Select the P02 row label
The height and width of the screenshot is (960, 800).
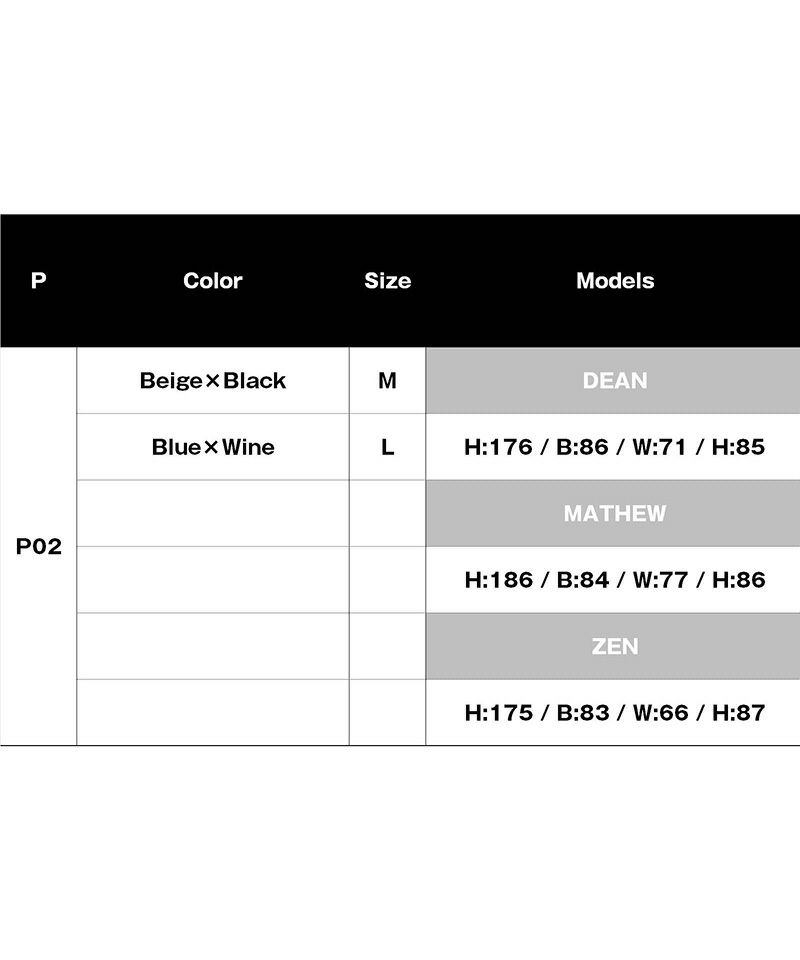point(38,547)
